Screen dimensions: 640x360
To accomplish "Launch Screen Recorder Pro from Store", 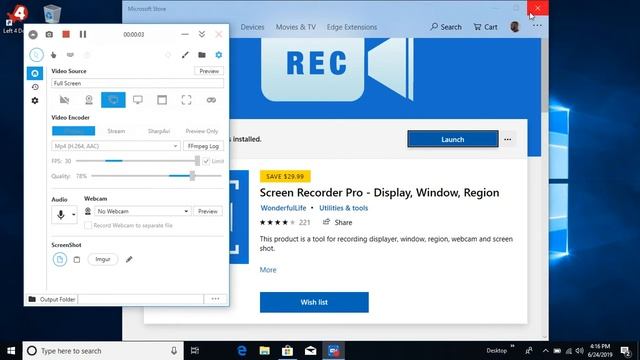I will click(x=453, y=139).
